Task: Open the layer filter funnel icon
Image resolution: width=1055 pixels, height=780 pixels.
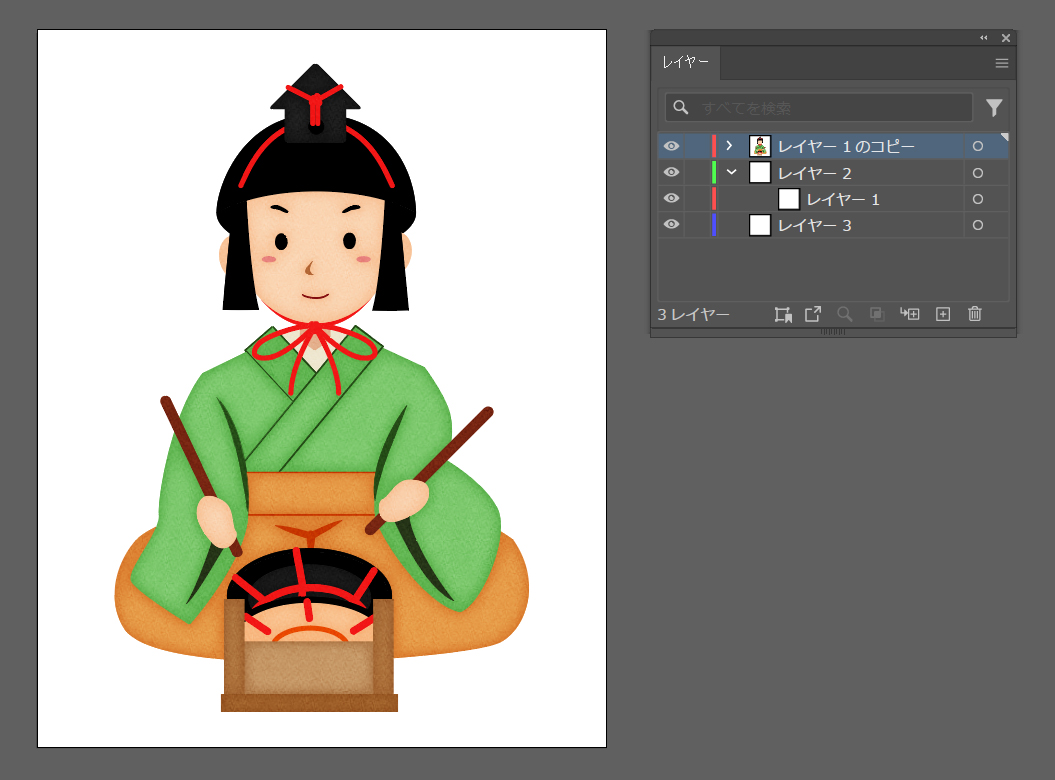Action: [x=994, y=107]
